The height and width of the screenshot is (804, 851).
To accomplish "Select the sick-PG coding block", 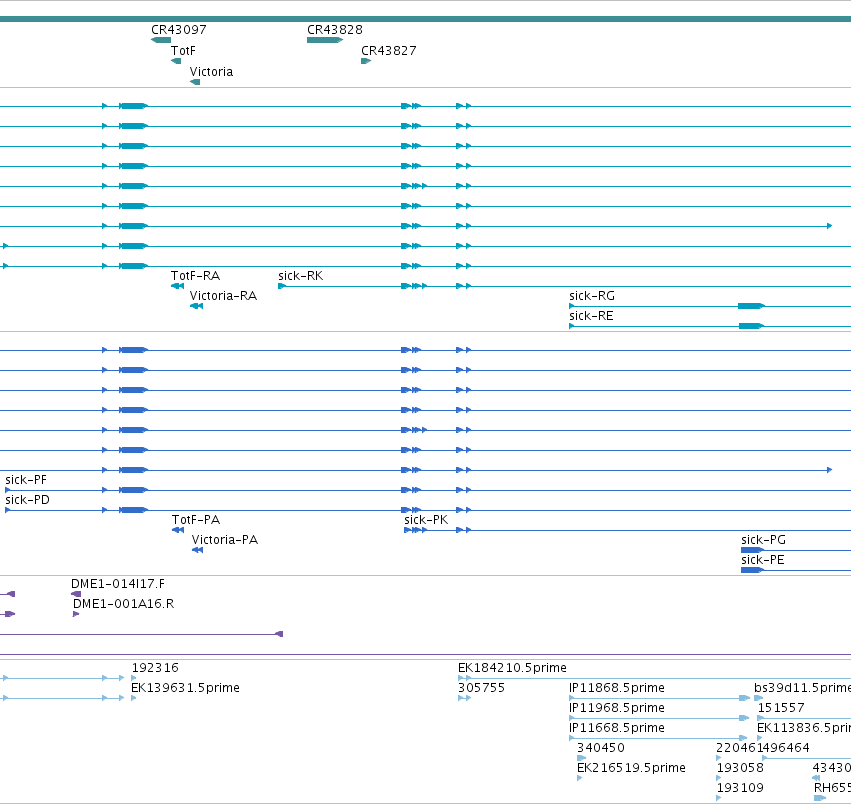I will 752,550.
